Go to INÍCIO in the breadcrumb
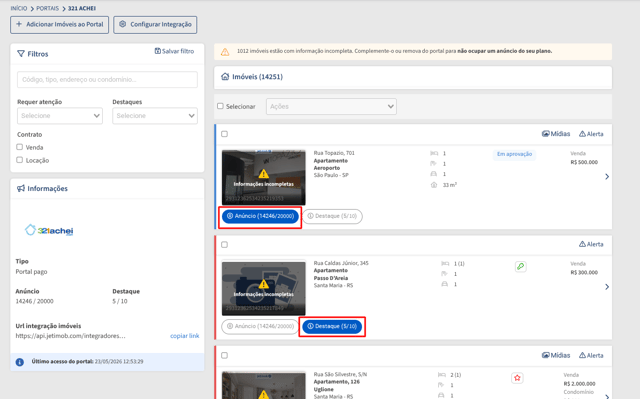 [19, 8]
